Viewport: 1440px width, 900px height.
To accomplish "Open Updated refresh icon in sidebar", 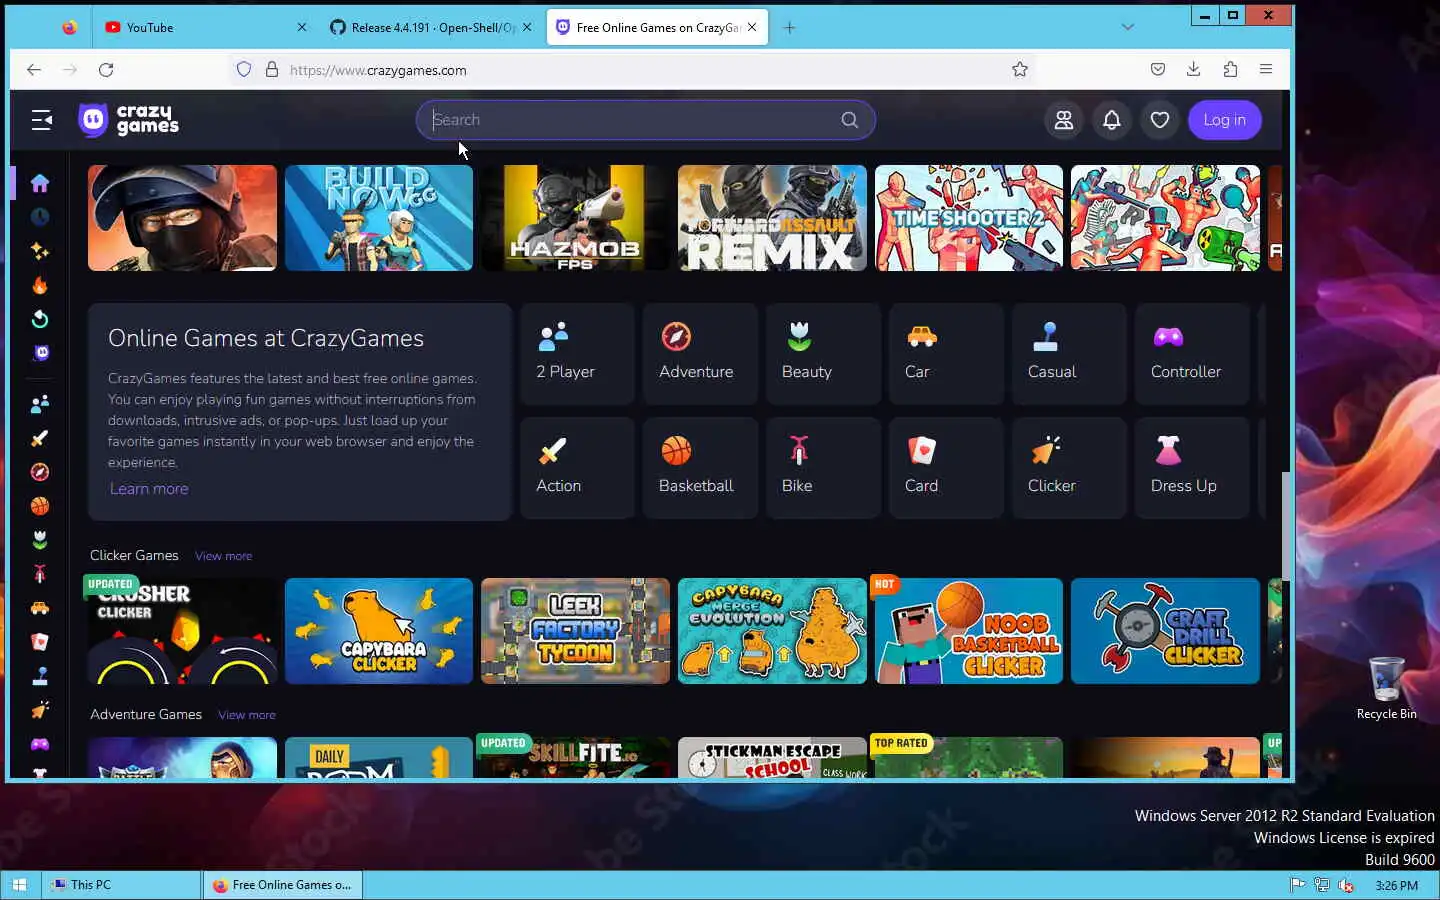I will pos(40,319).
